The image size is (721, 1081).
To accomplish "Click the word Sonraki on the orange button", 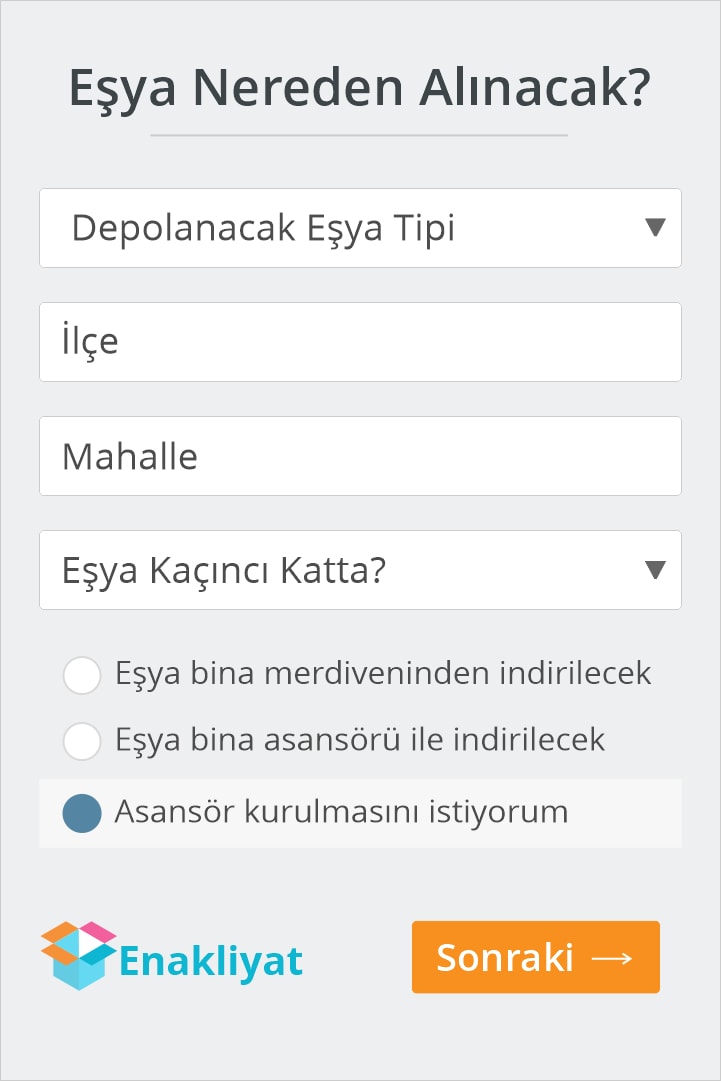I will pos(505,958).
